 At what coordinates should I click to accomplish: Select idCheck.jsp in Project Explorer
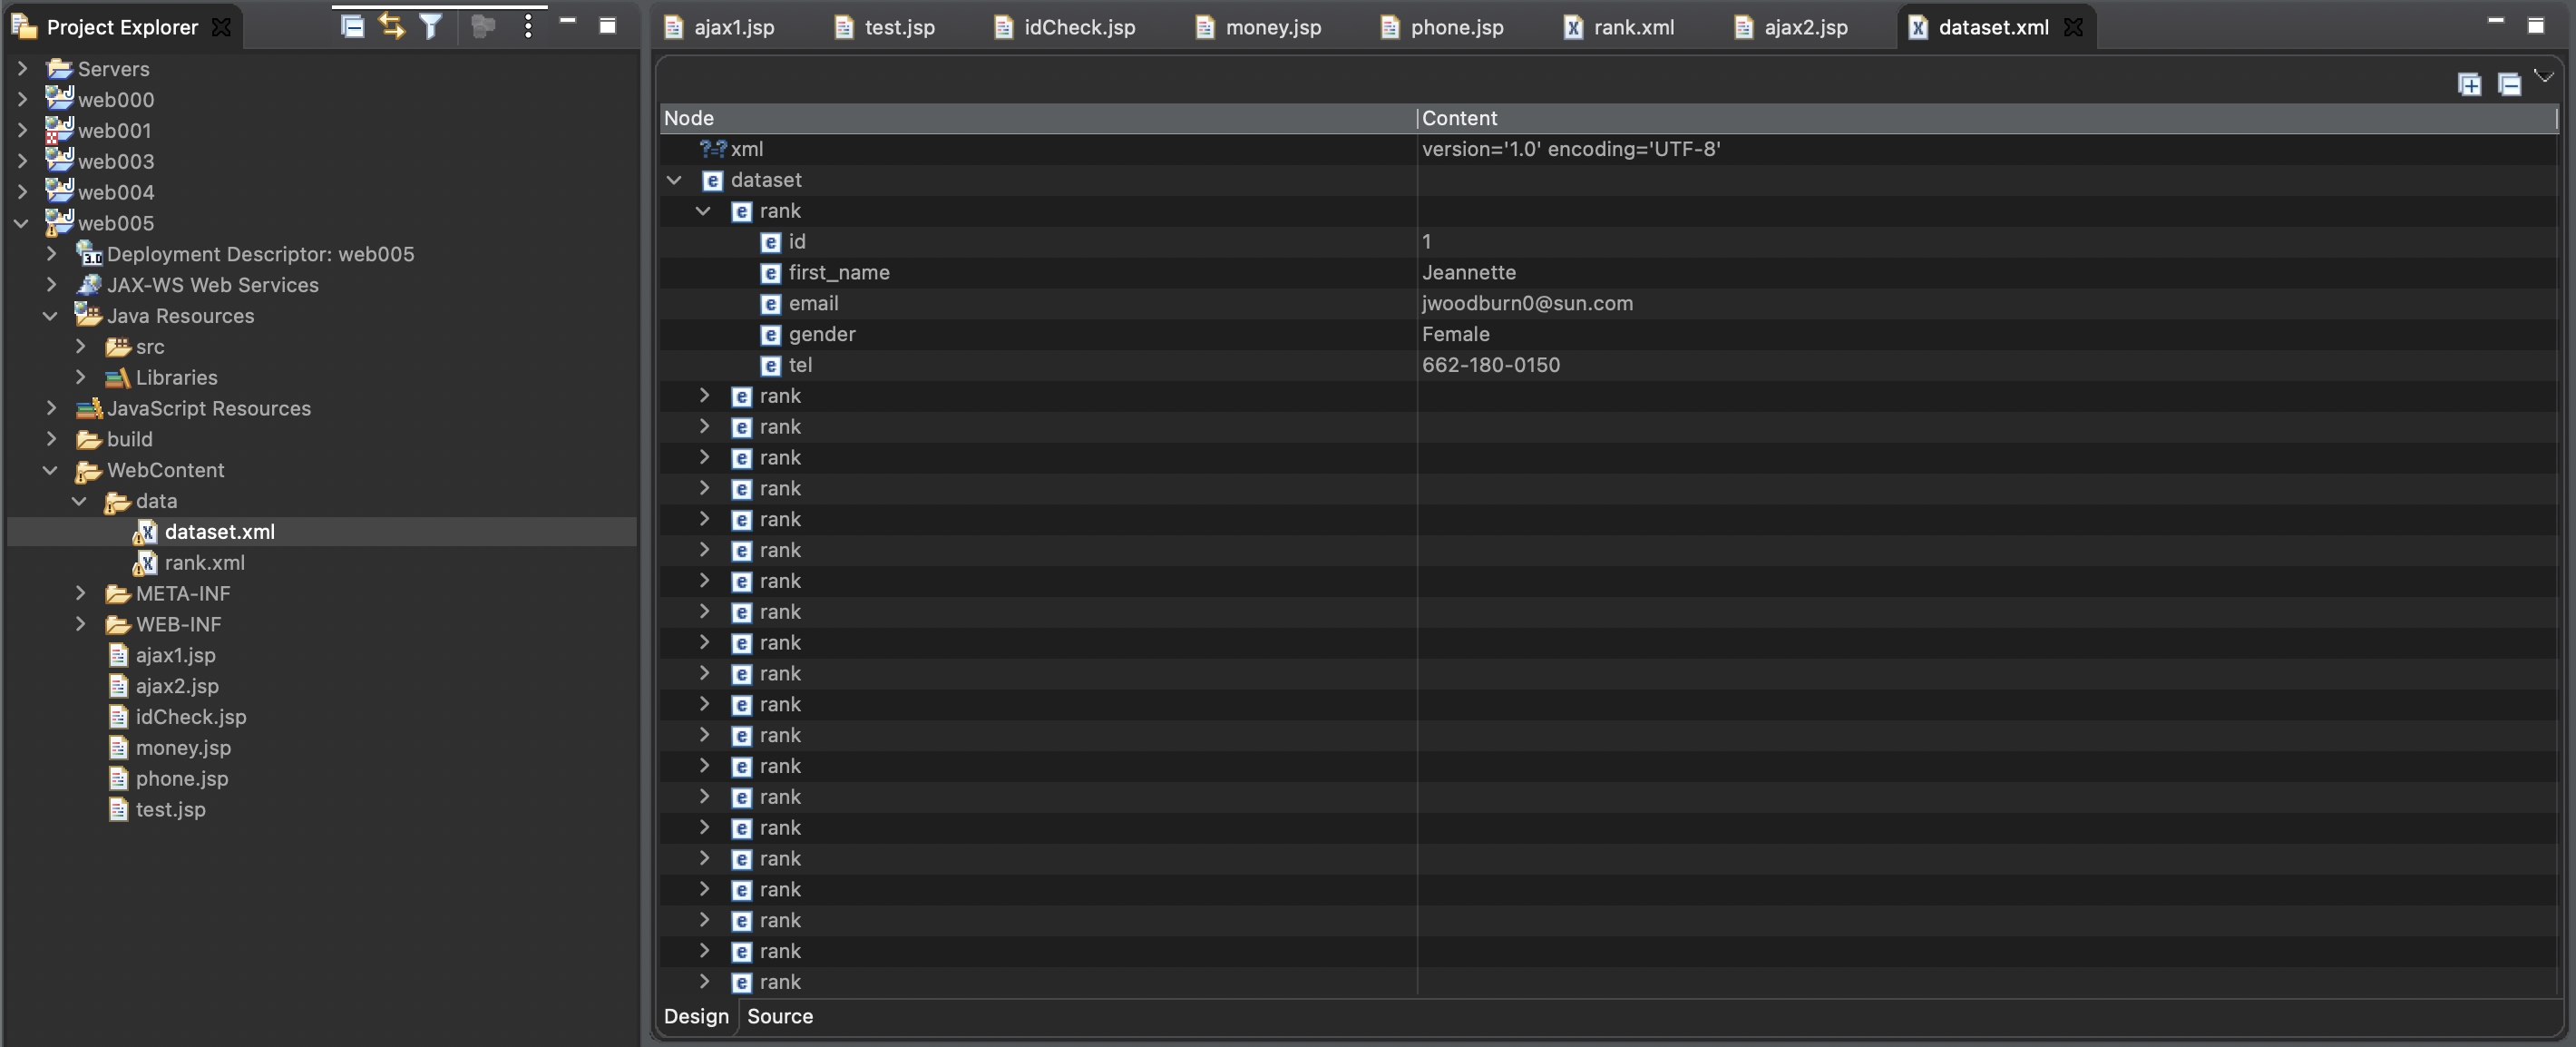tap(190, 717)
